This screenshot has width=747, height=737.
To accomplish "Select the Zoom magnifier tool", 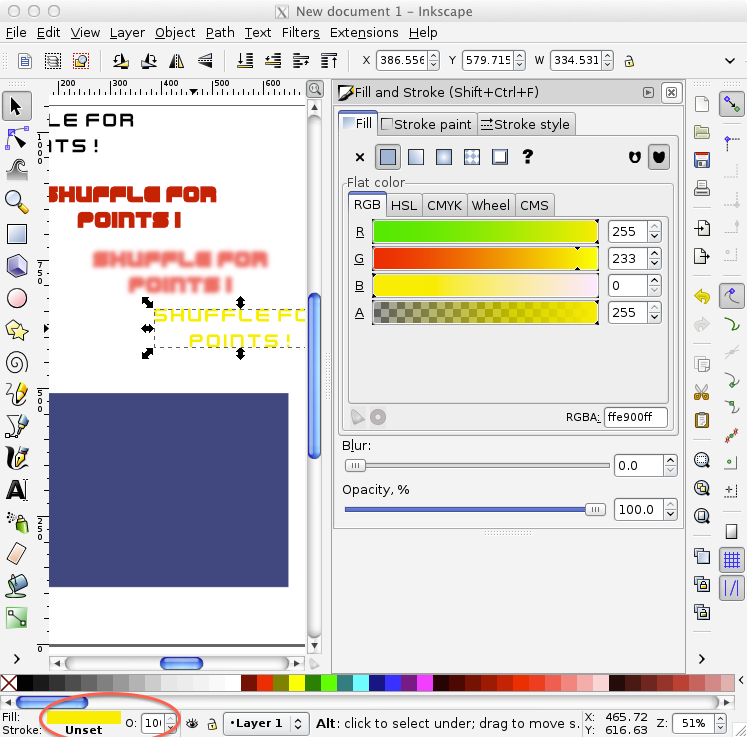I will pos(17,201).
